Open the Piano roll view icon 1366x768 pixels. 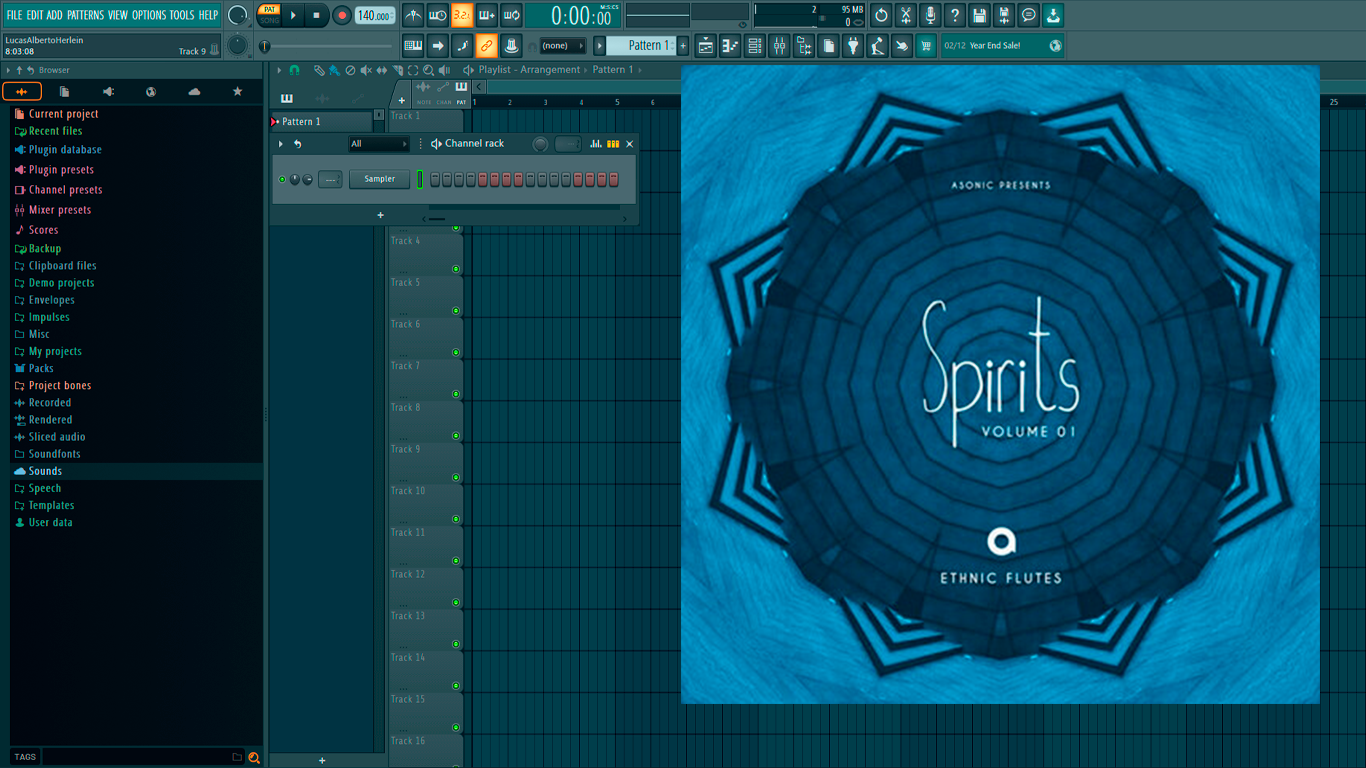730,45
